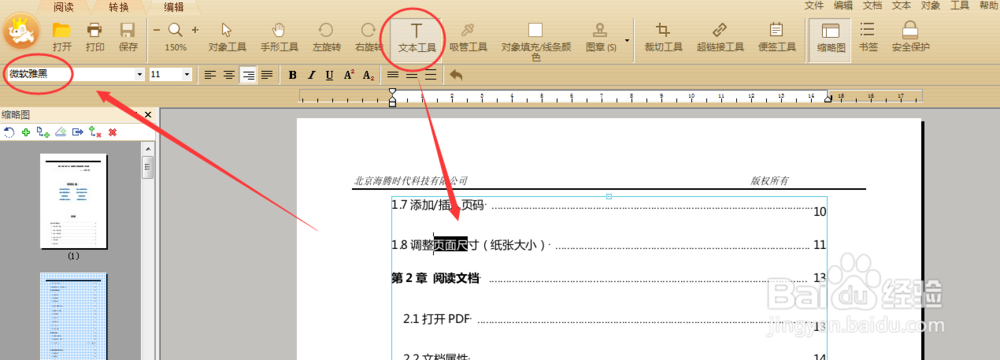Viewport: 1000px width, 360px height.
Task: Set the tightest line spacing option
Action: tap(393, 75)
